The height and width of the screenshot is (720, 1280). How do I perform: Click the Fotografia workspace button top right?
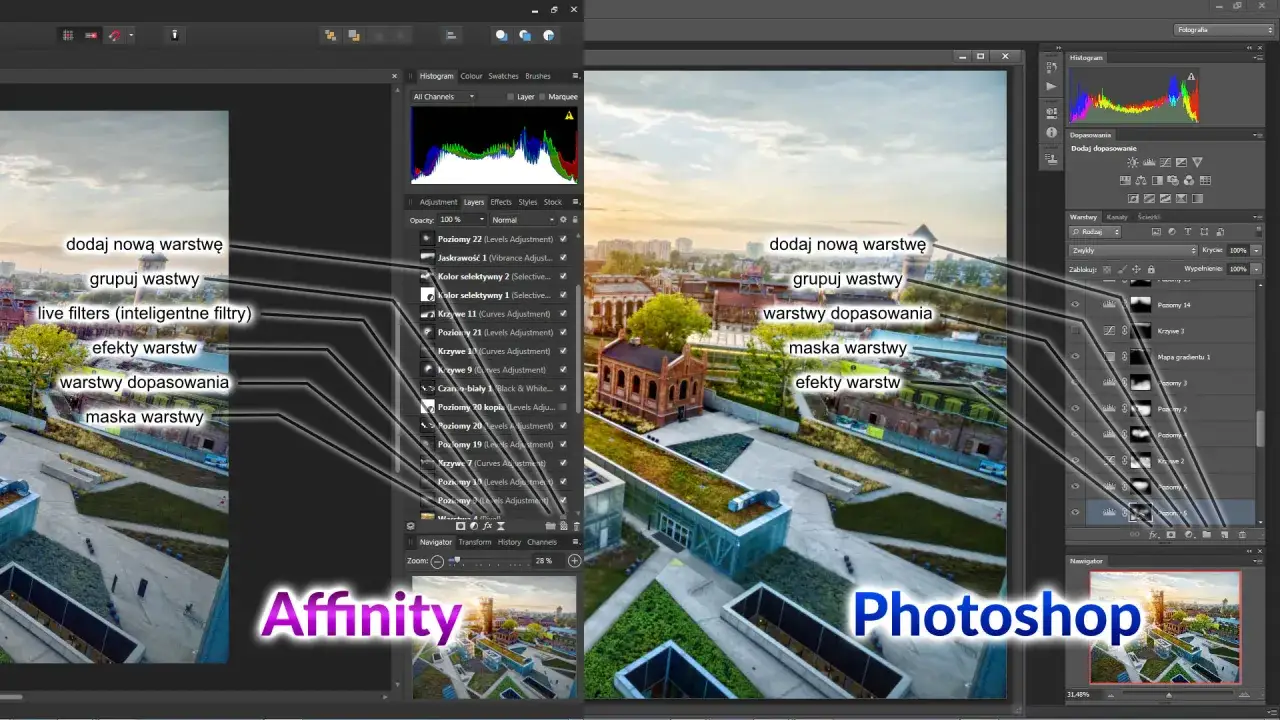click(1225, 29)
